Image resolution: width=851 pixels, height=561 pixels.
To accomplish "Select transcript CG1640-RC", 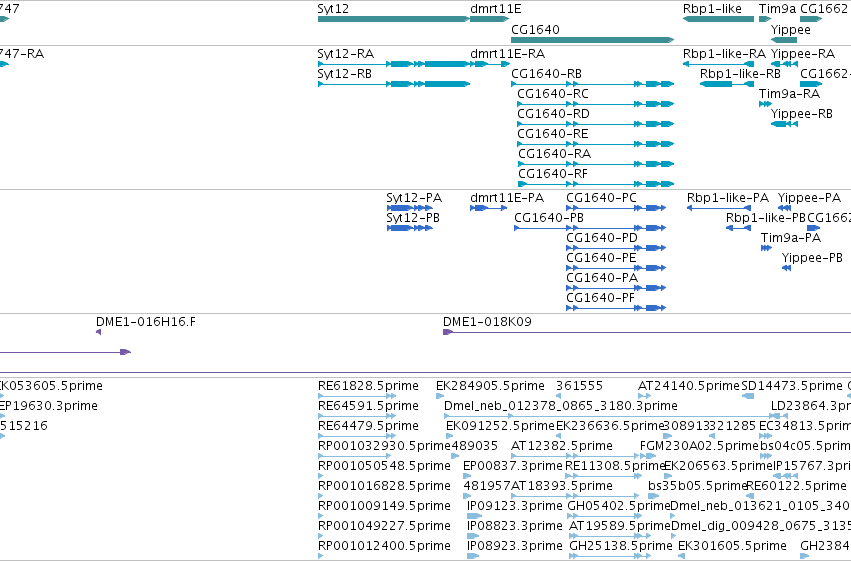I will tap(595, 104).
